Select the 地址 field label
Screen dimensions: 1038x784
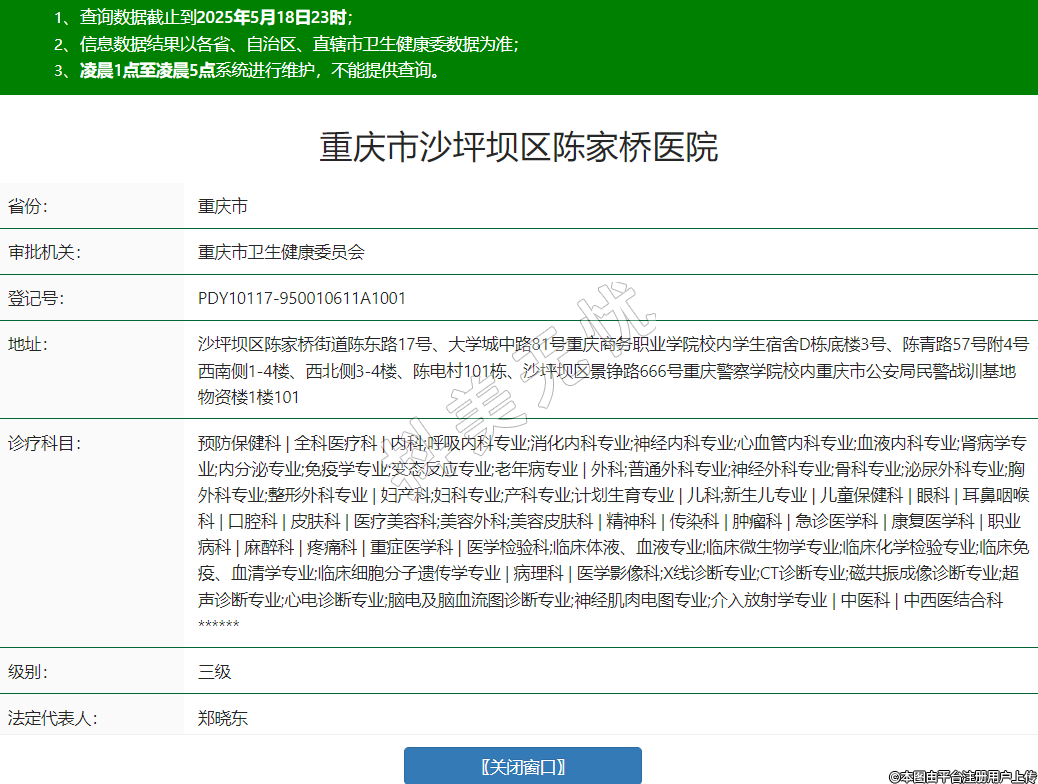click(x=28, y=344)
